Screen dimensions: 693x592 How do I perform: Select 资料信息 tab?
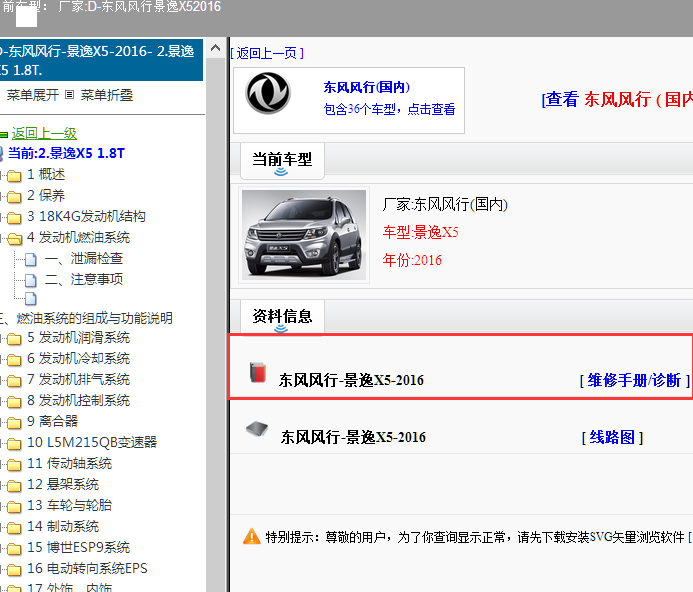(282, 317)
